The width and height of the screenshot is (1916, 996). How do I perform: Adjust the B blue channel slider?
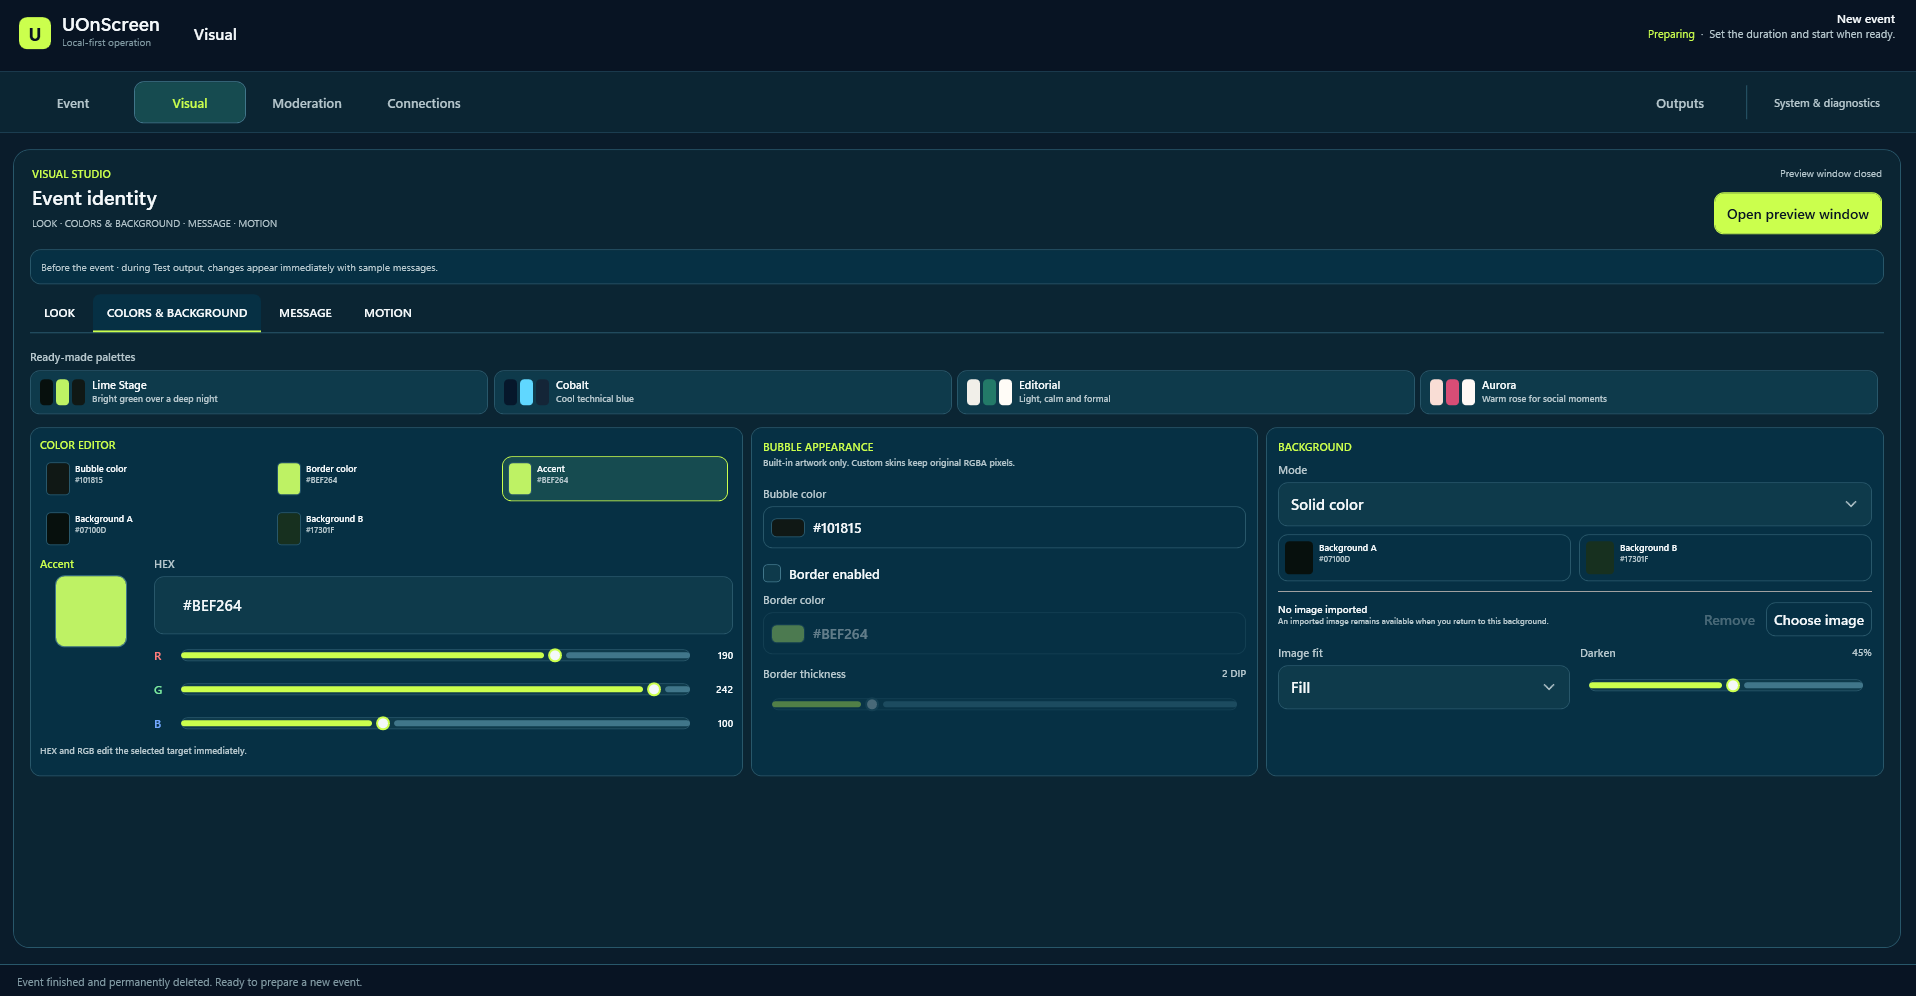(435, 724)
